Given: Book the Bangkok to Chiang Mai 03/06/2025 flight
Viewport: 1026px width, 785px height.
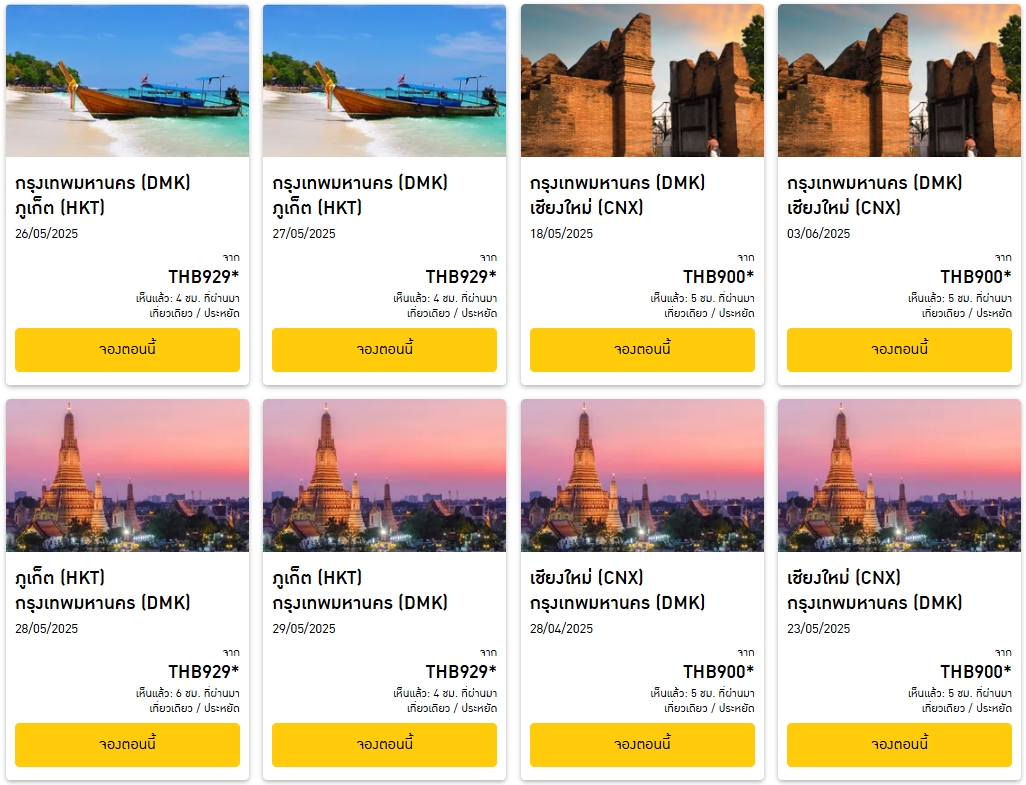Looking at the screenshot, I should point(899,350).
